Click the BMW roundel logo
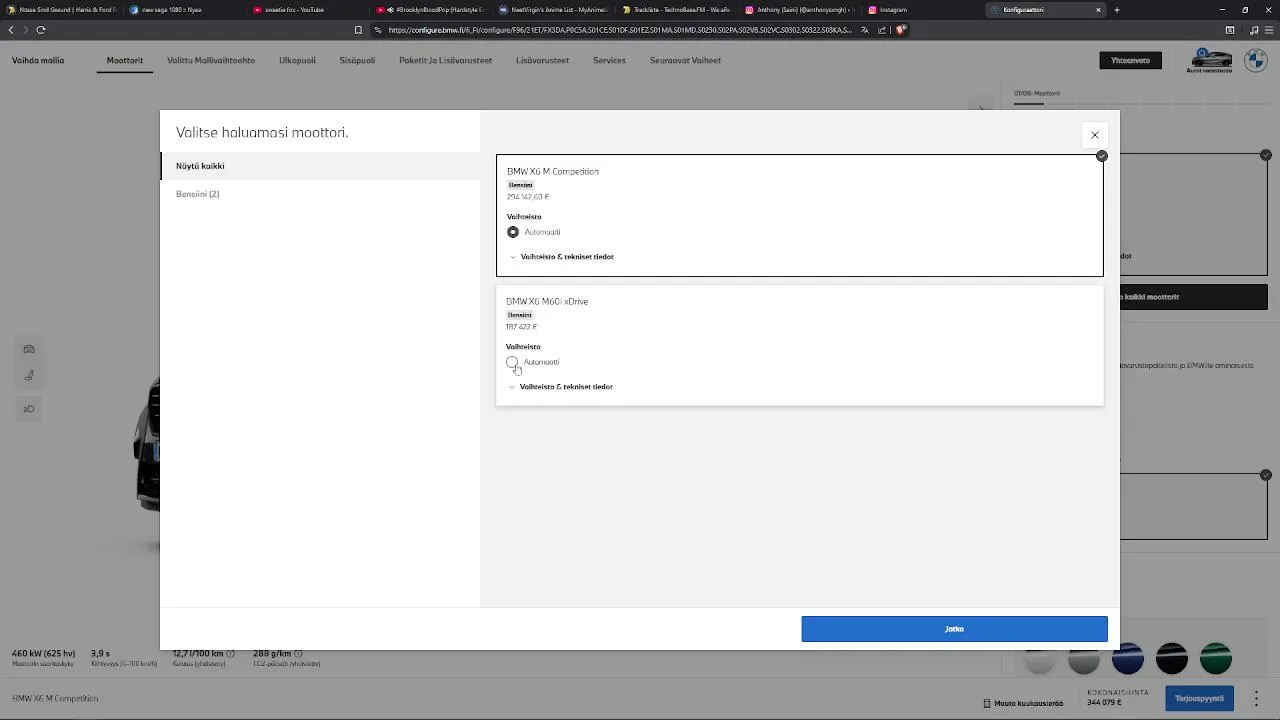The image size is (1280, 720). click(1255, 60)
